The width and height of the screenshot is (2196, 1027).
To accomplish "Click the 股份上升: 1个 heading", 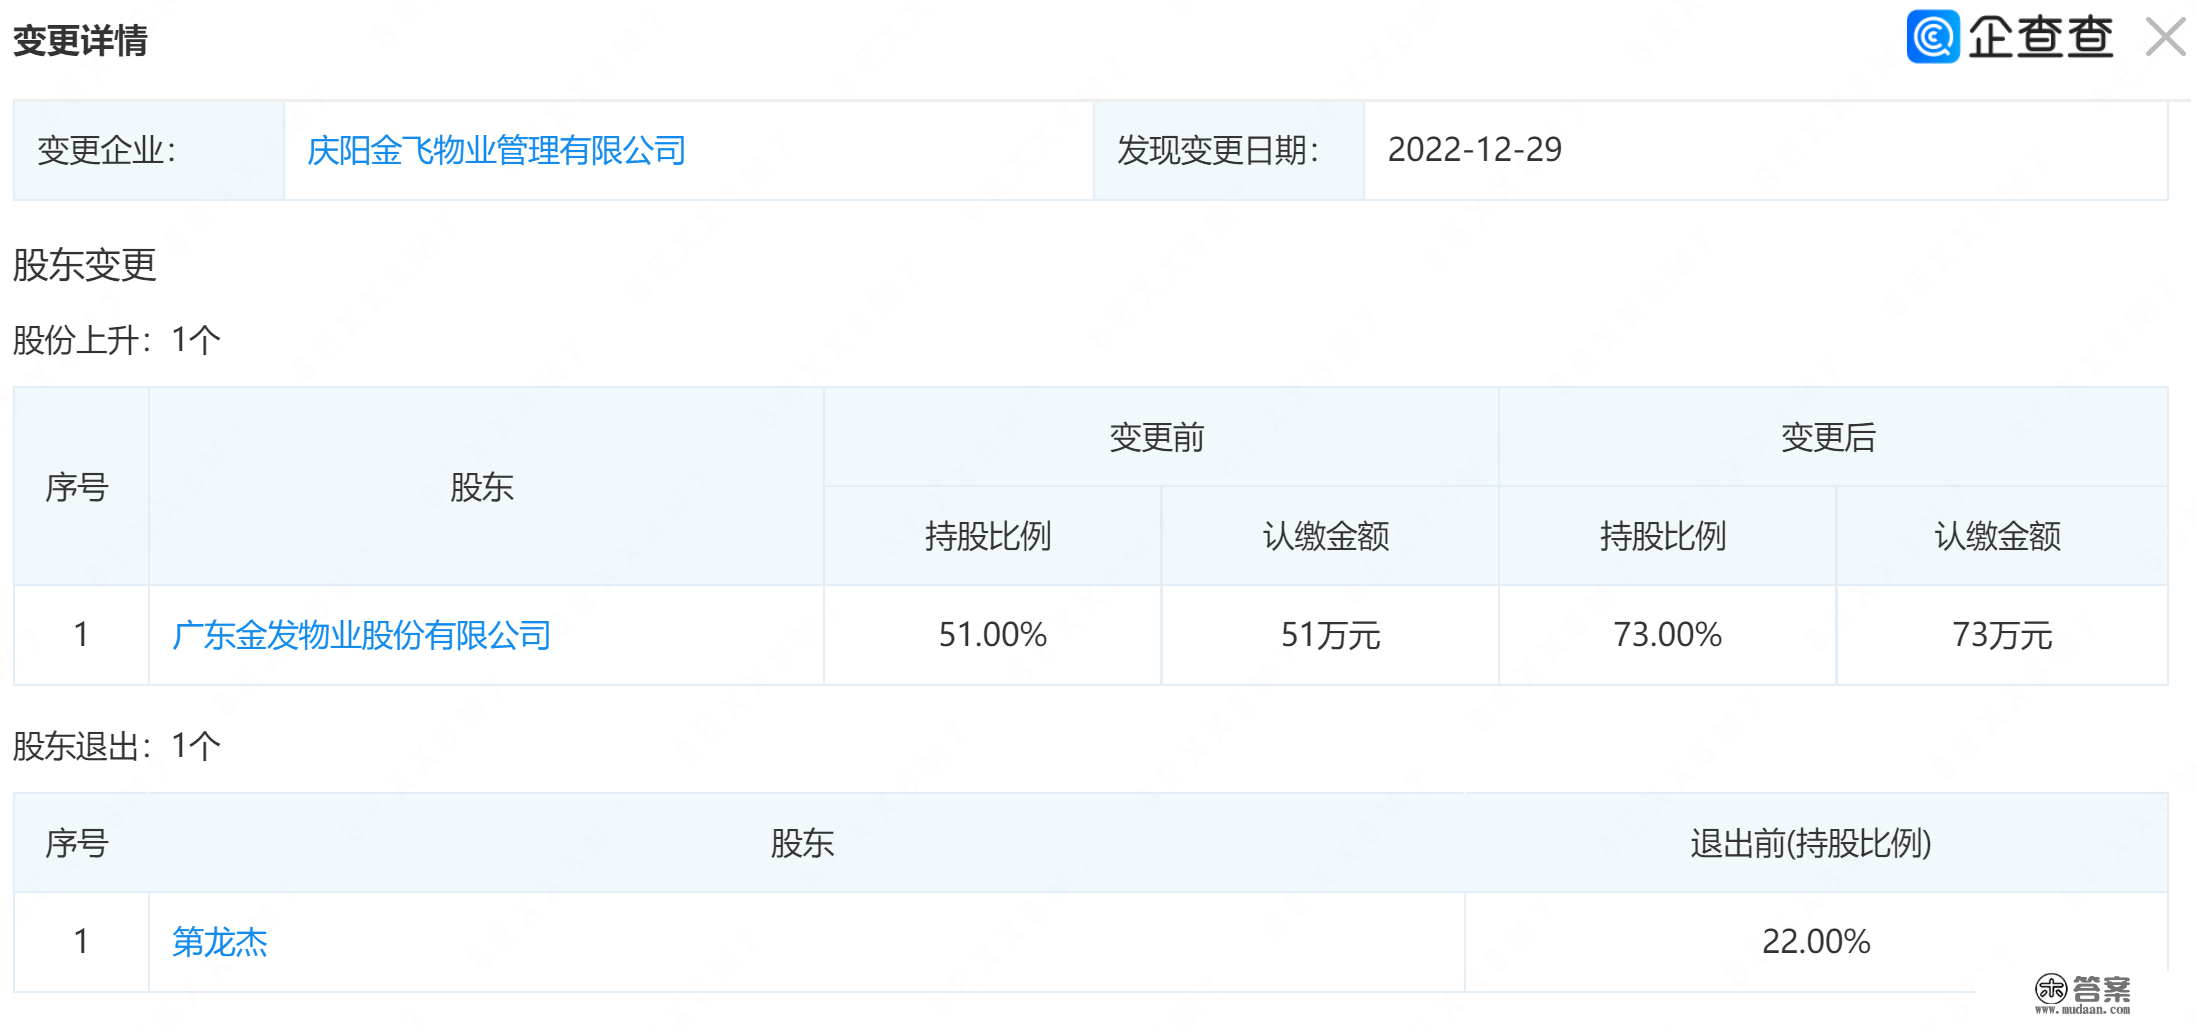I will tap(117, 340).
